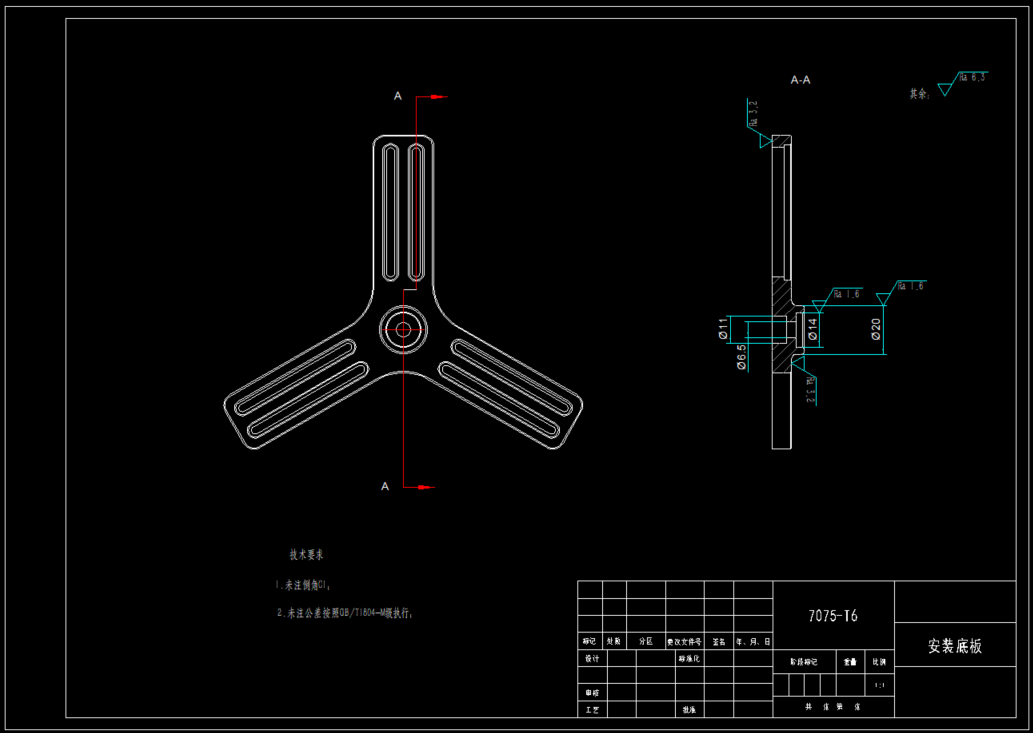Select the Ø14 diameter dimension text

pyautogui.click(x=813, y=329)
